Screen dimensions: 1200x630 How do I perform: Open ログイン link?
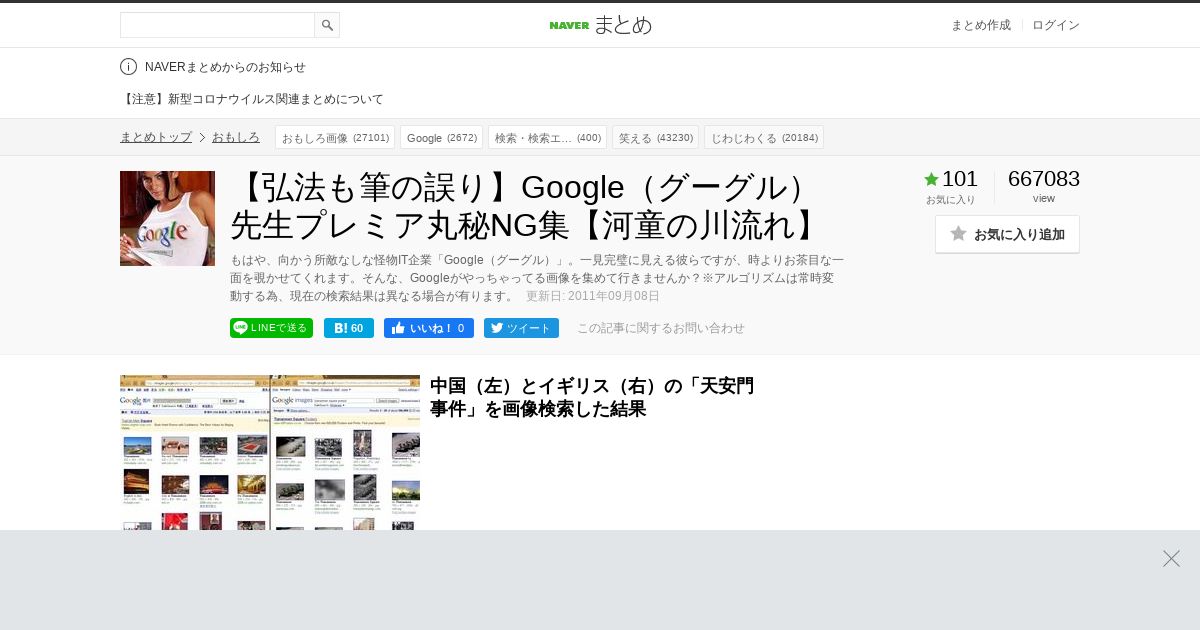coord(1056,25)
